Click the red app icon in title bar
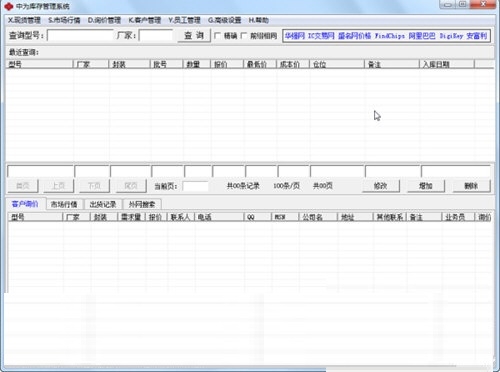The height and width of the screenshot is (372, 500). click(x=8, y=6)
